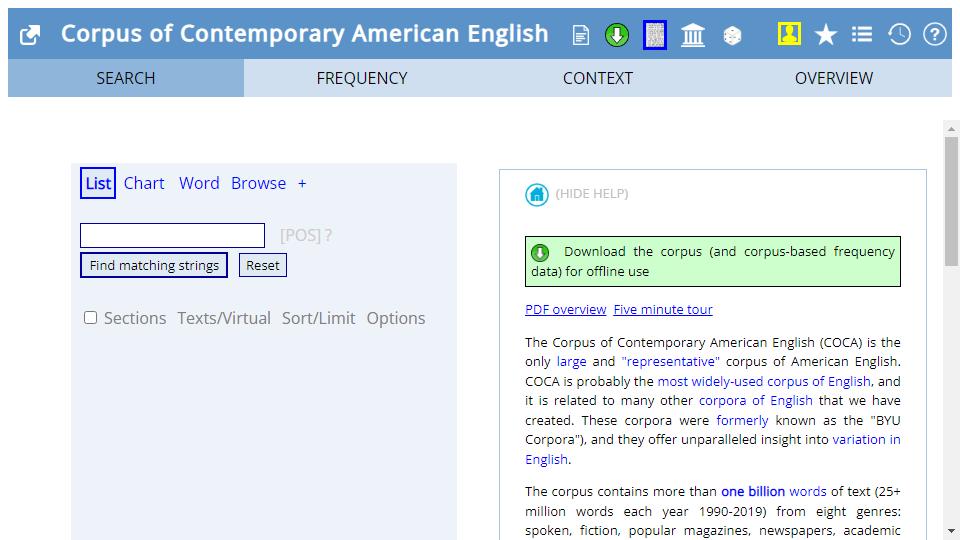Screen dimensions: 960x540
Task: Click the search word input field
Action: pos(172,236)
